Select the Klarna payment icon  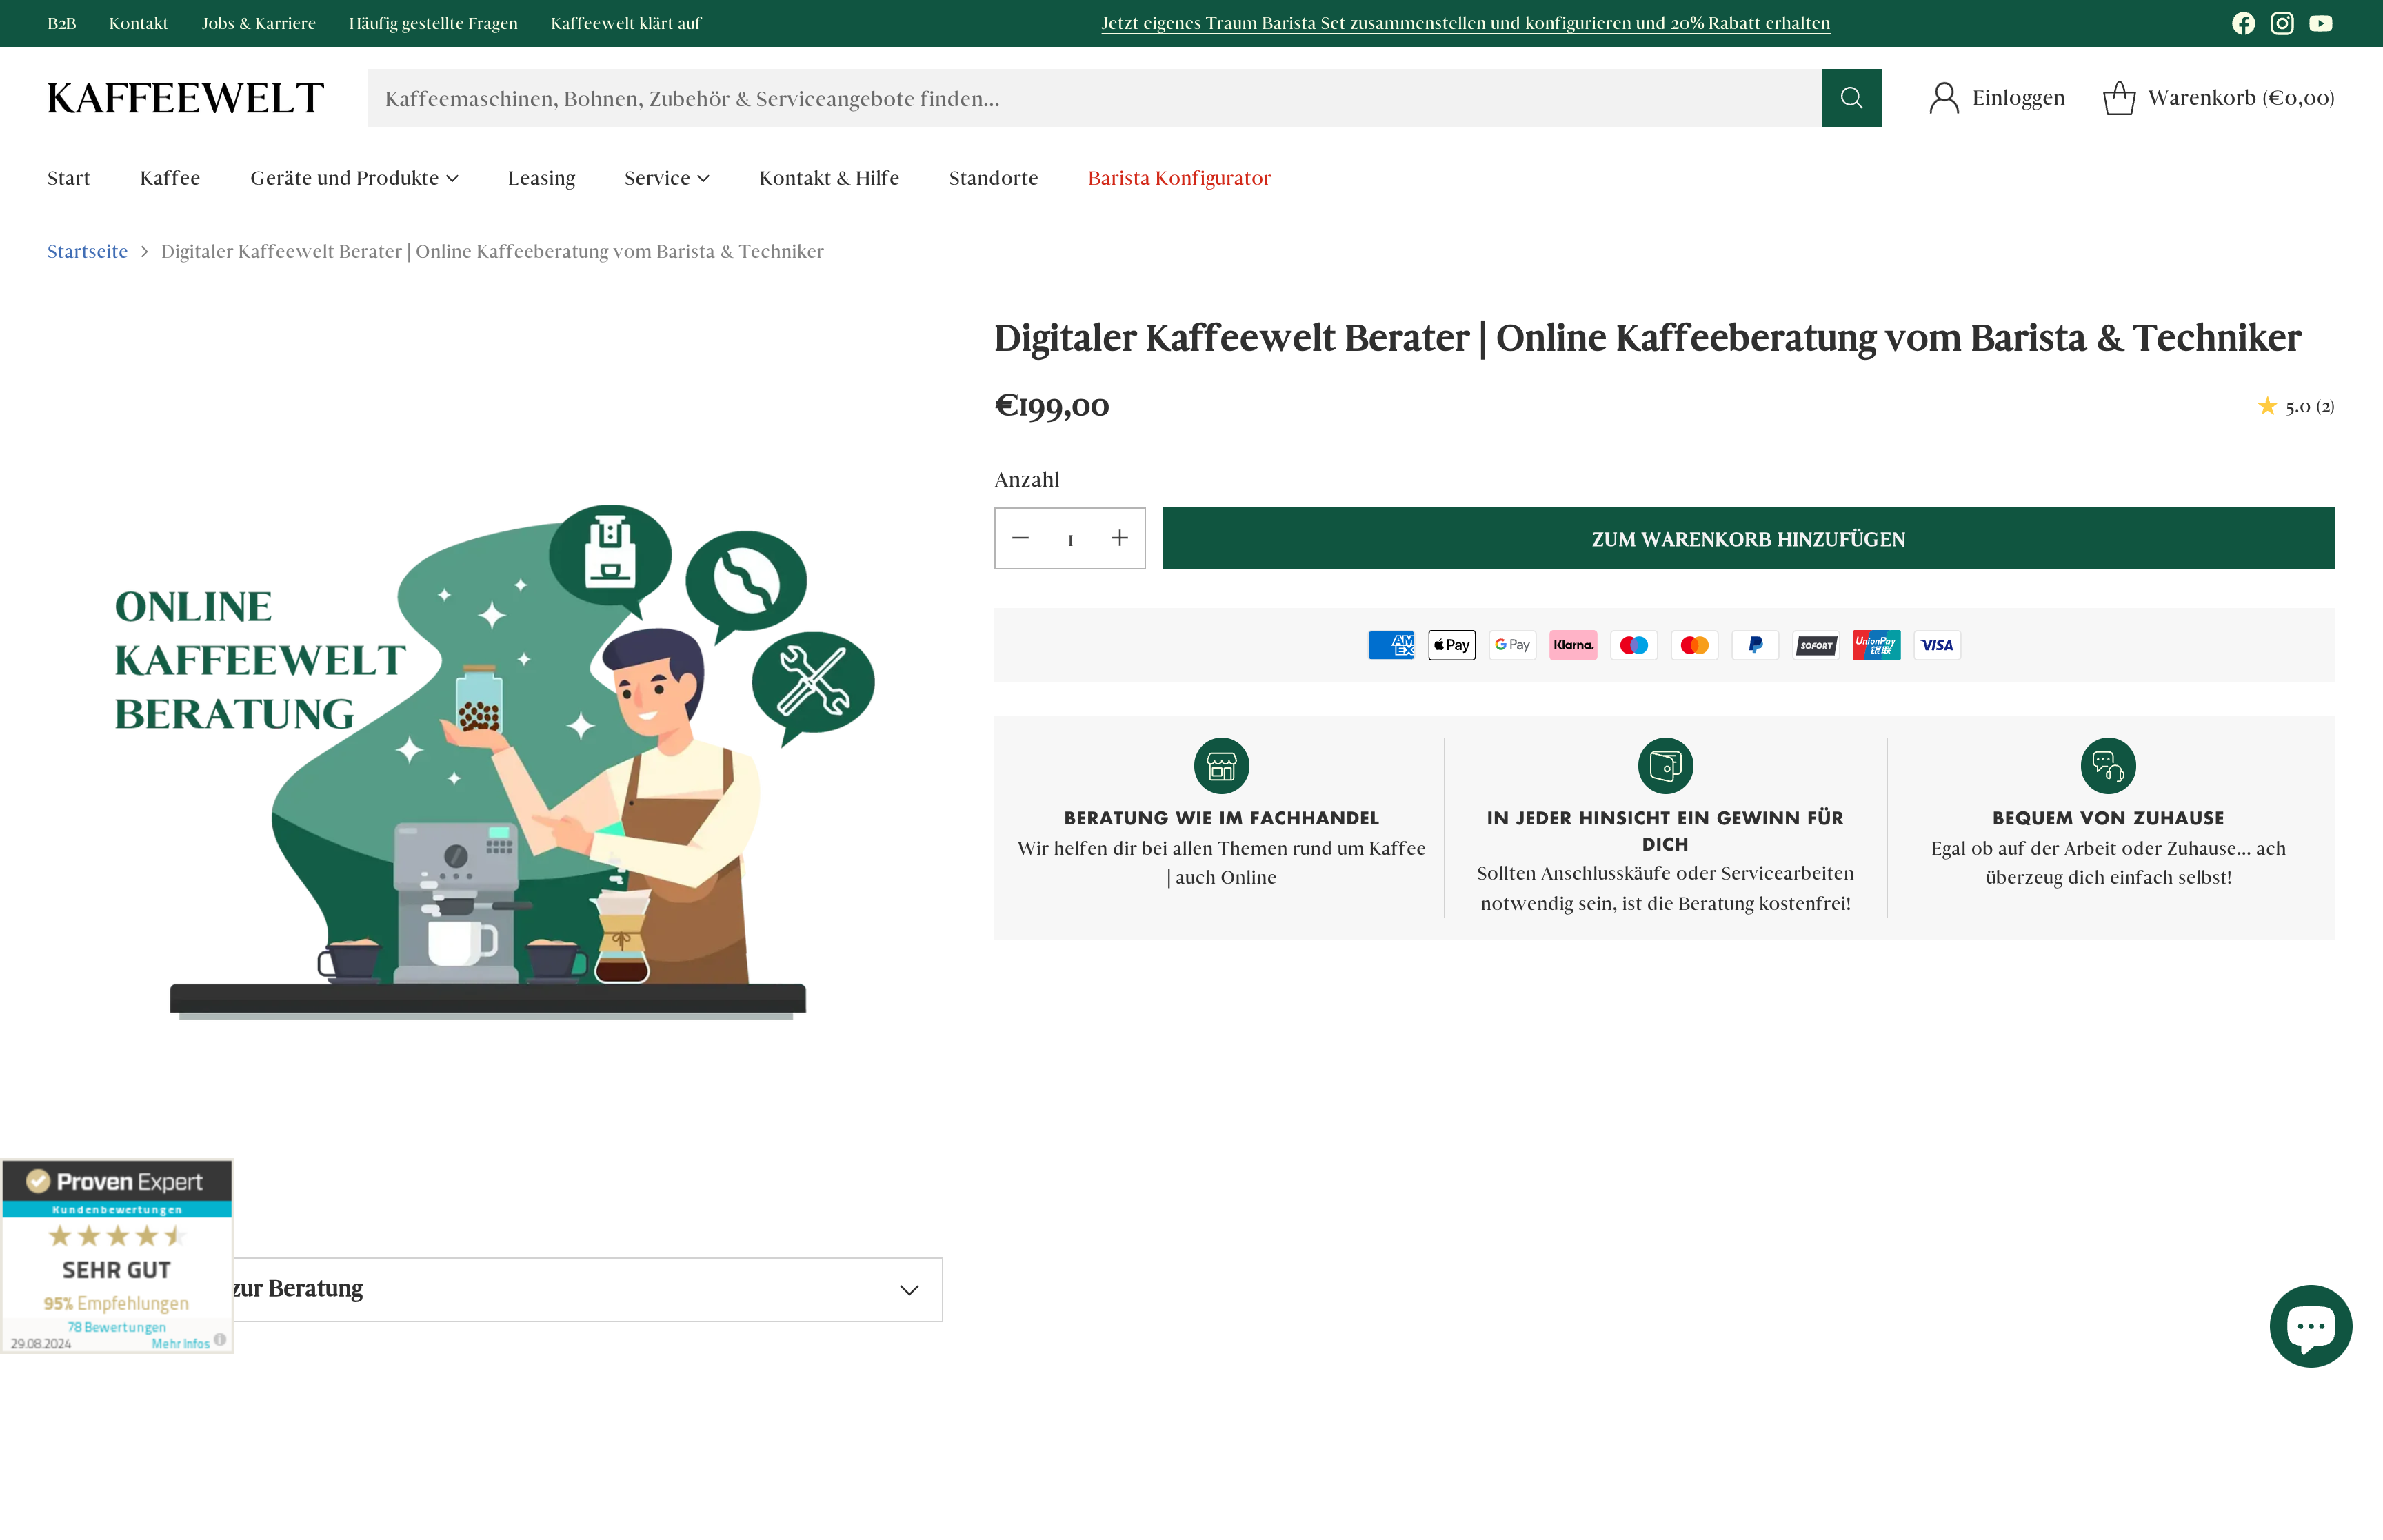[1573, 645]
